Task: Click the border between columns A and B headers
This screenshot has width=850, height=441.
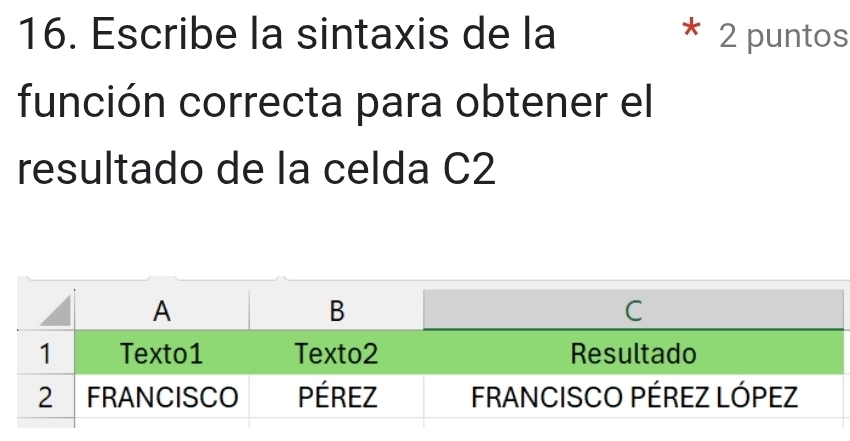Action: click(x=249, y=310)
